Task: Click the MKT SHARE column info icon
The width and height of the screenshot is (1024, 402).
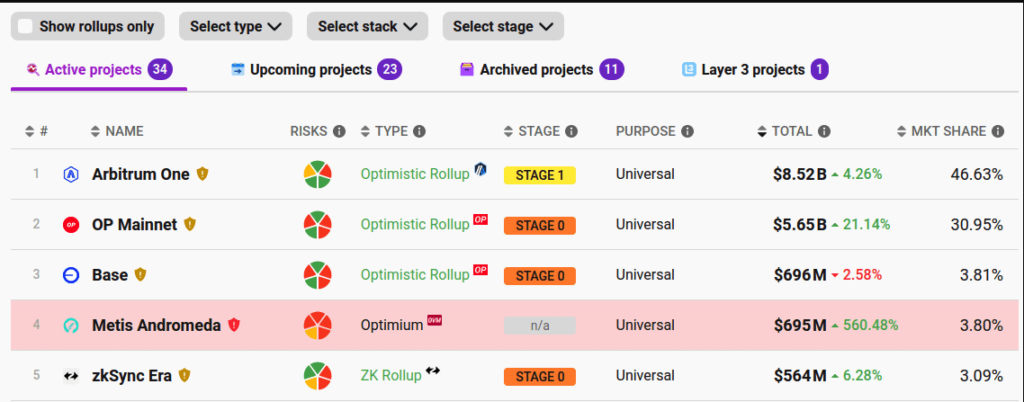Action: [x=997, y=131]
